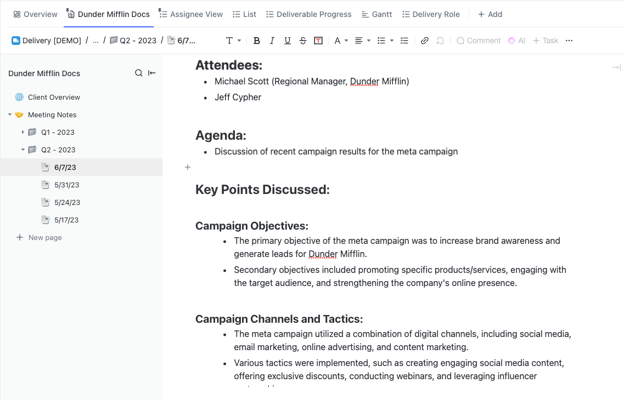Click the Q2 - 2023 breadcrumb link

[x=133, y=41]
